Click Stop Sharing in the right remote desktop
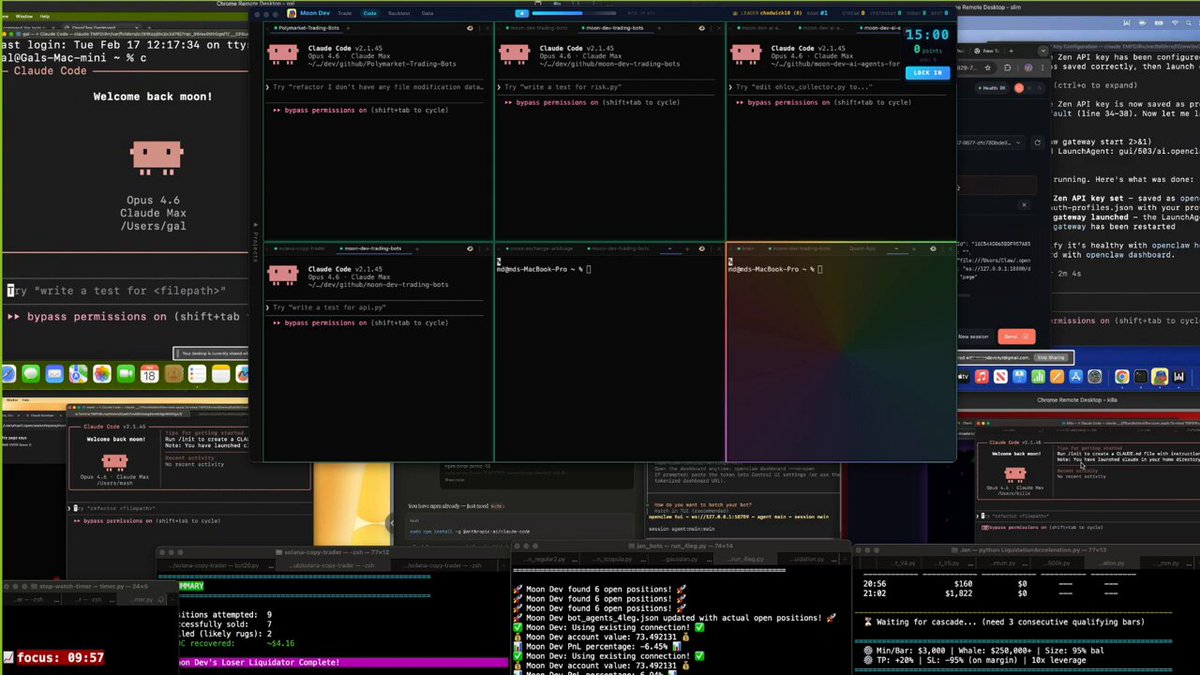This screenshot has width=1200, height=675. tap(1051, 357)
